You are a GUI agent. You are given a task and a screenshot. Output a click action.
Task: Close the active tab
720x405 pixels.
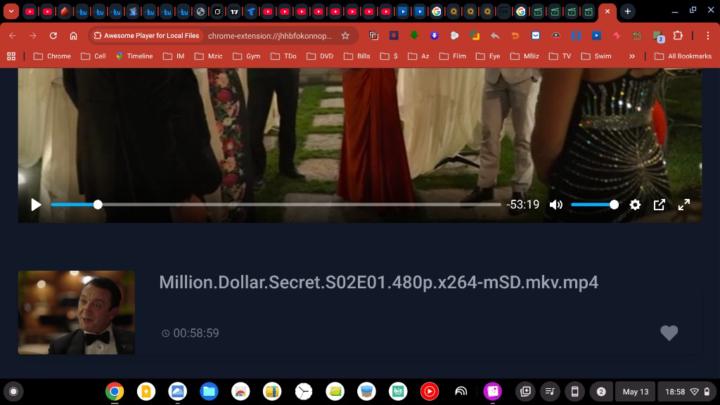point(607,11)
